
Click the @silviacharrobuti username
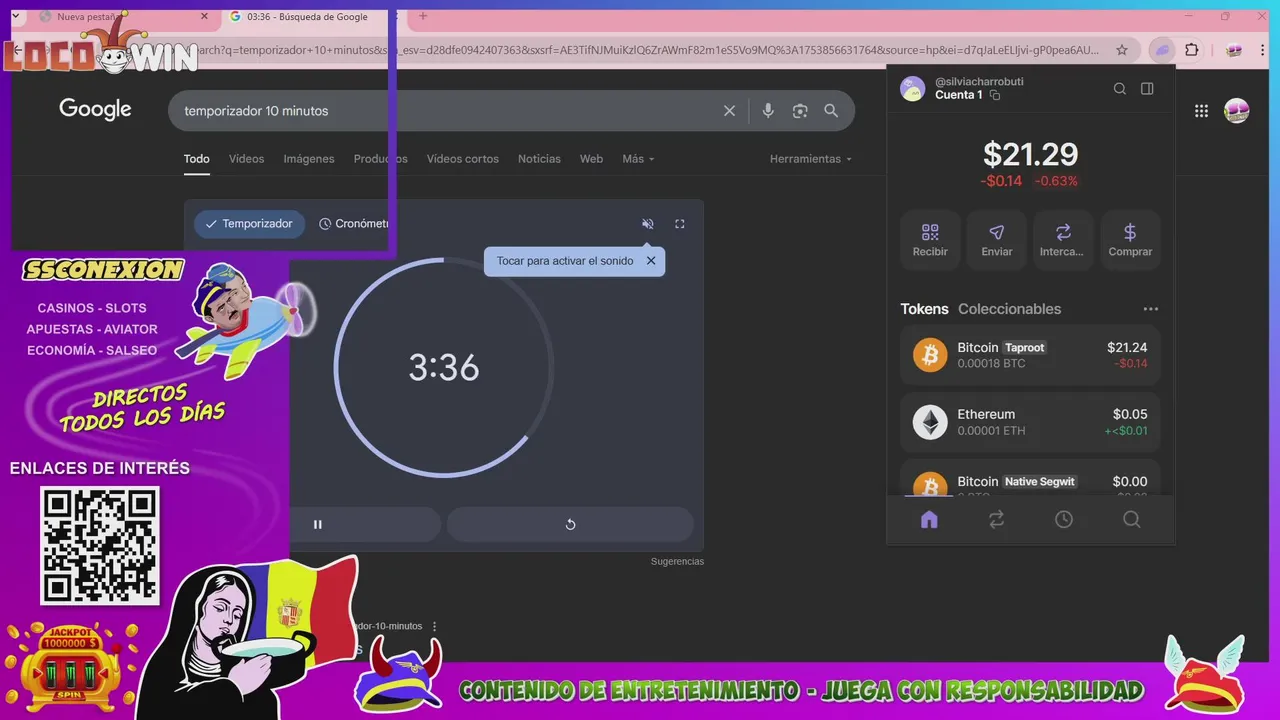pyautogui.click(x=979, y=81)
